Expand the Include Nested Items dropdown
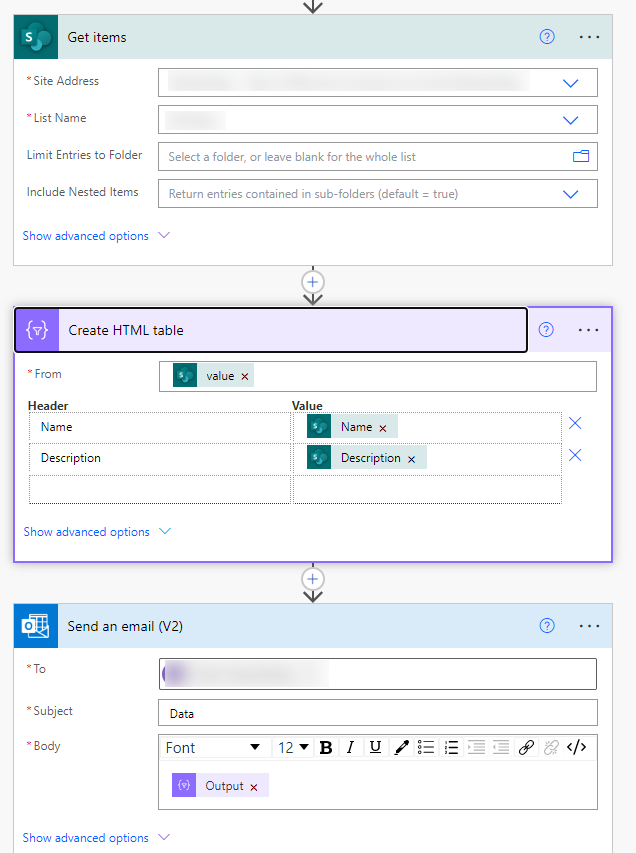Image resolution: width=636 pixels, height=853 pixels. tap(570, 194)
